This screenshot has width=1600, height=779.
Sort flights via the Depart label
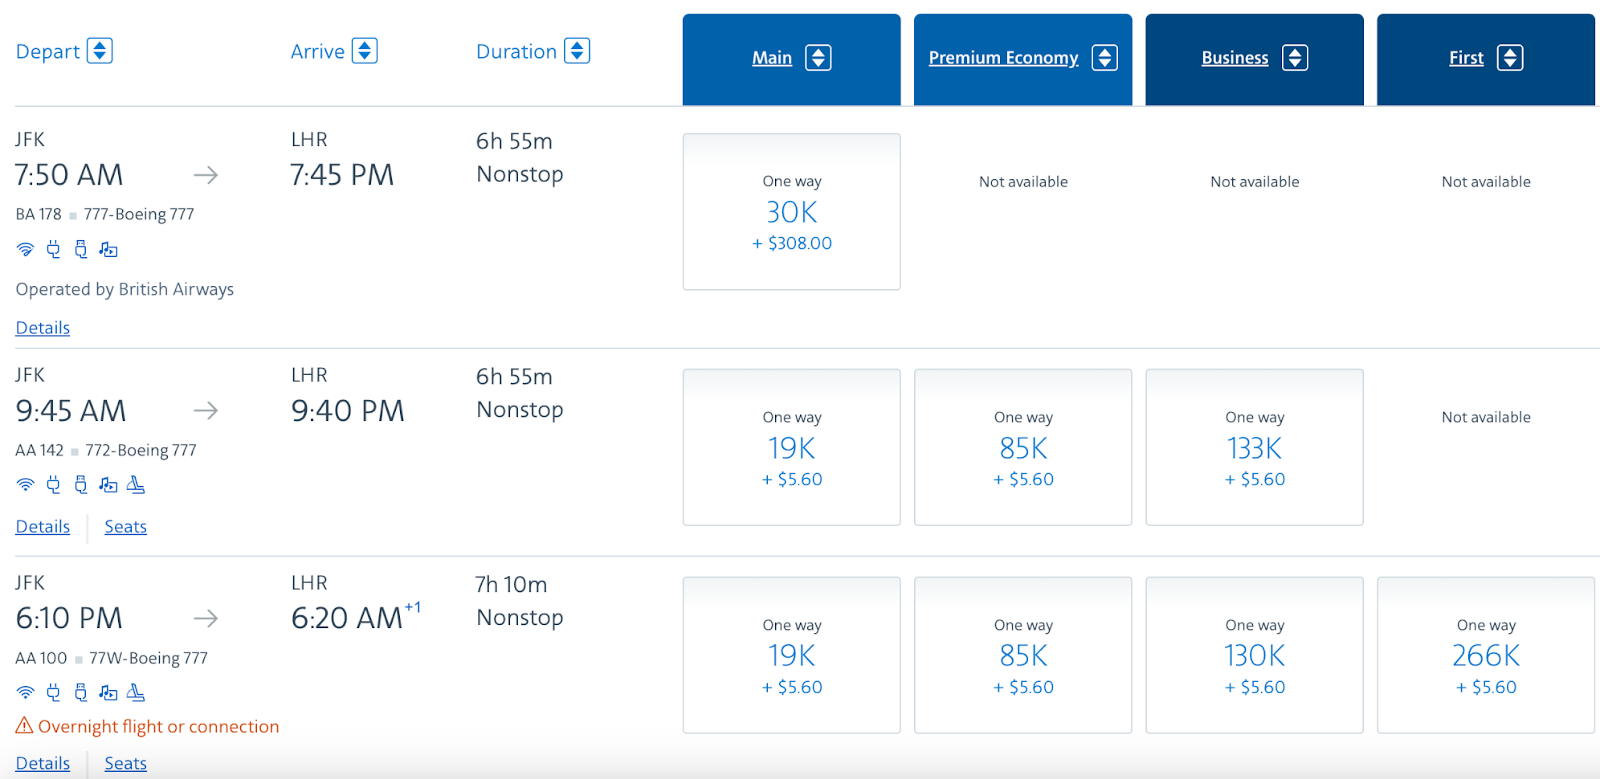(47, 52)
